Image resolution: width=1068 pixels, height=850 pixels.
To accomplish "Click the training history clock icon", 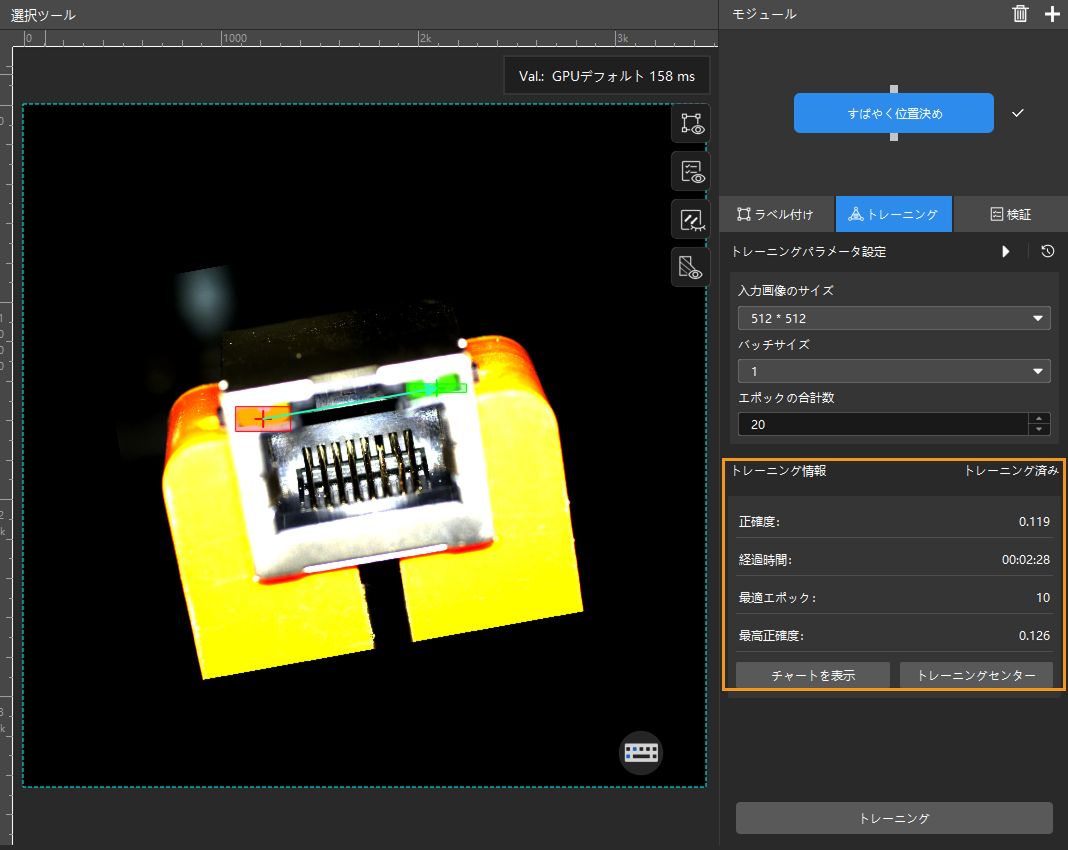I will pos(1048,251).
